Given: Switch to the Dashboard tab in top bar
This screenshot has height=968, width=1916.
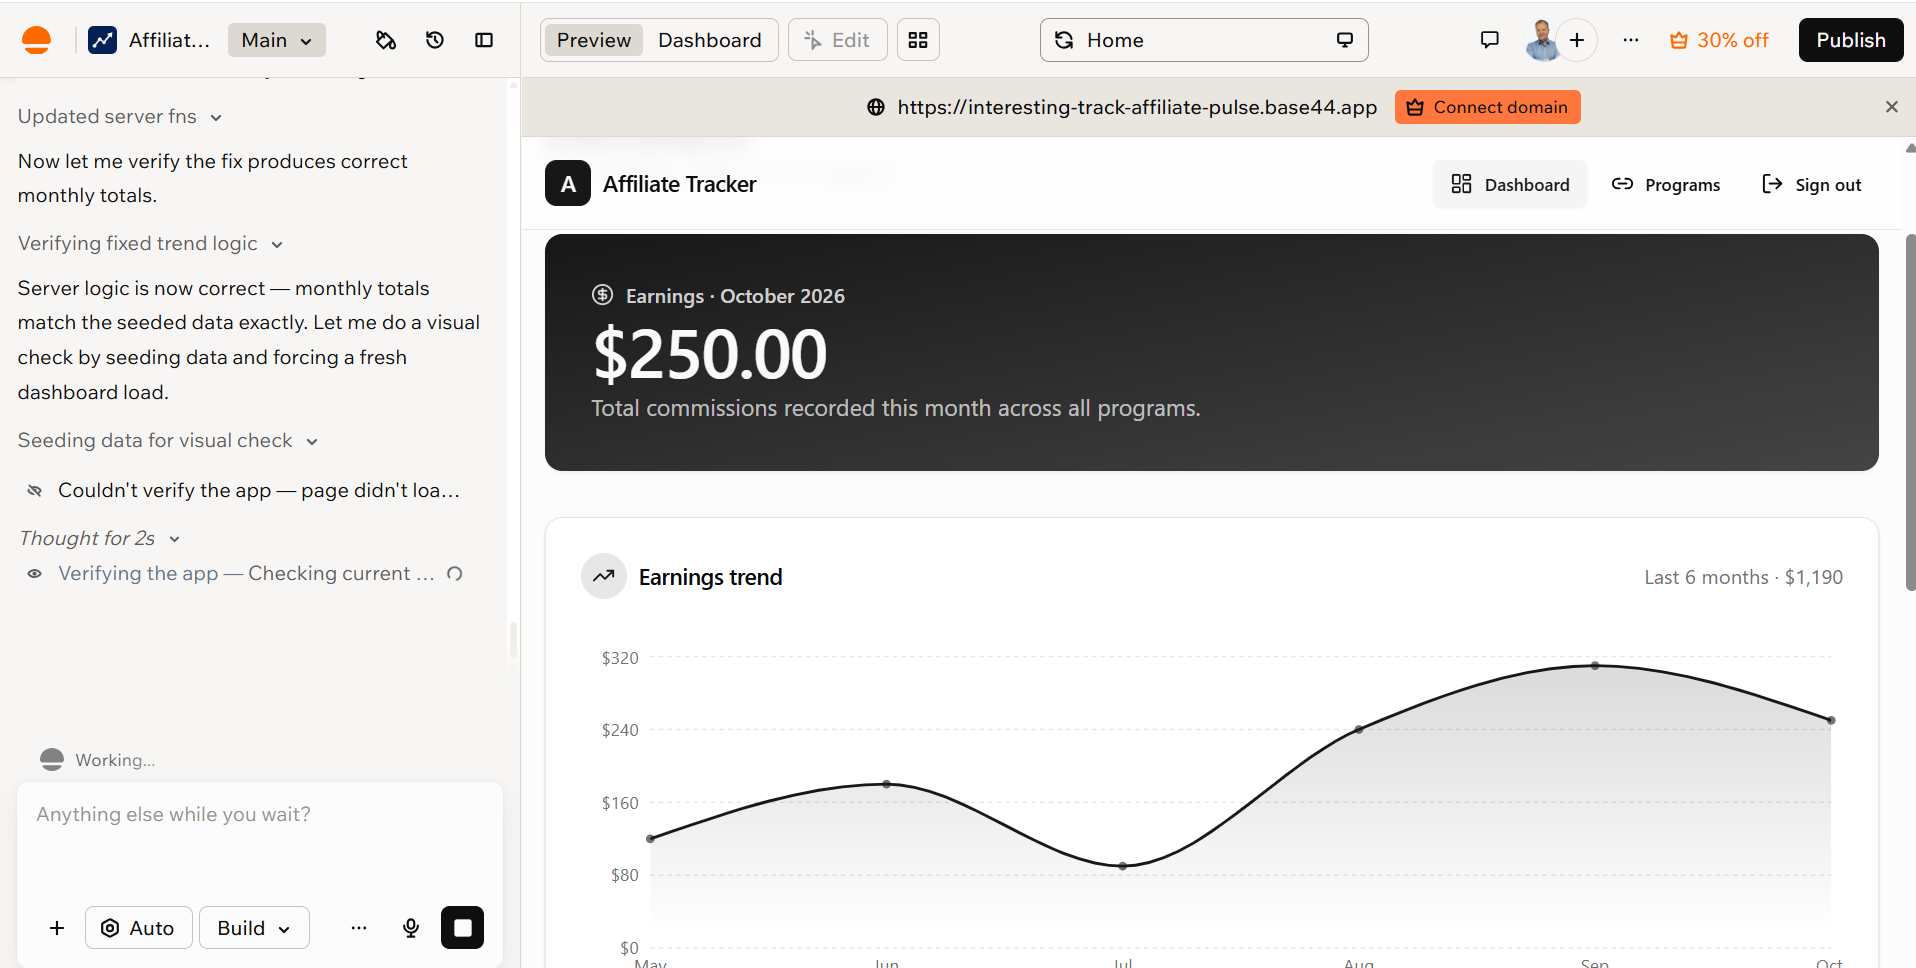Looking at the screenshot, I should [x=710, y=40].
